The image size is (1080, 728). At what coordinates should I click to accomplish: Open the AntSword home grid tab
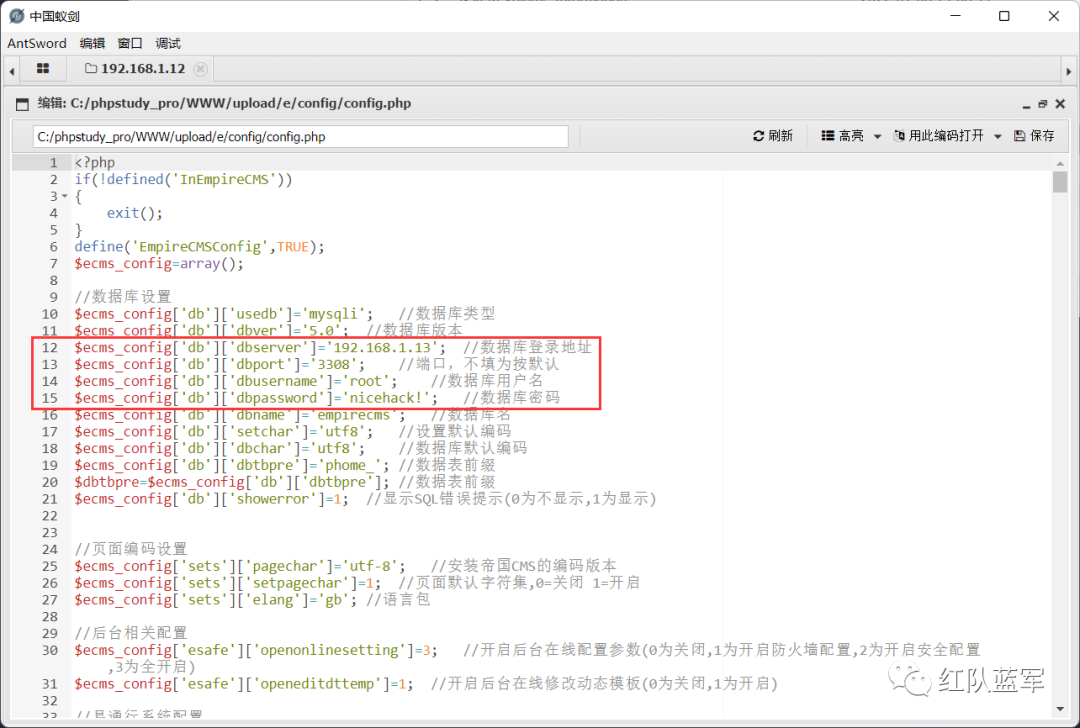click(x=43, y=68)
